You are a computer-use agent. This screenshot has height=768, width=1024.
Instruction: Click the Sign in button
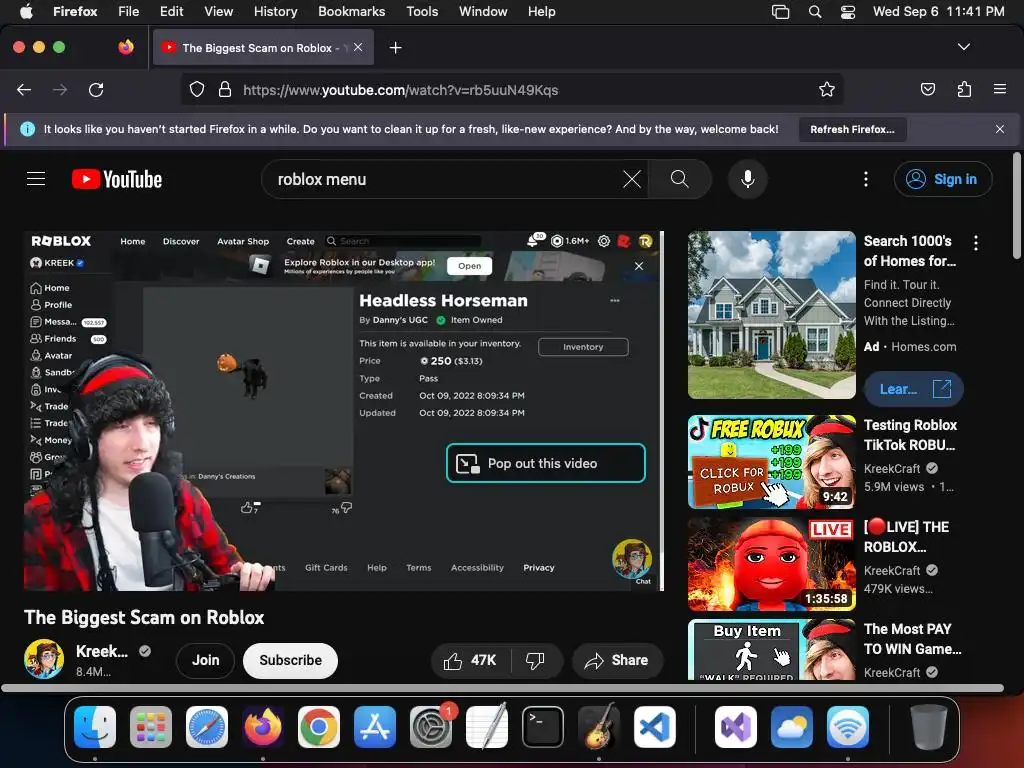[x=943, y=179]
